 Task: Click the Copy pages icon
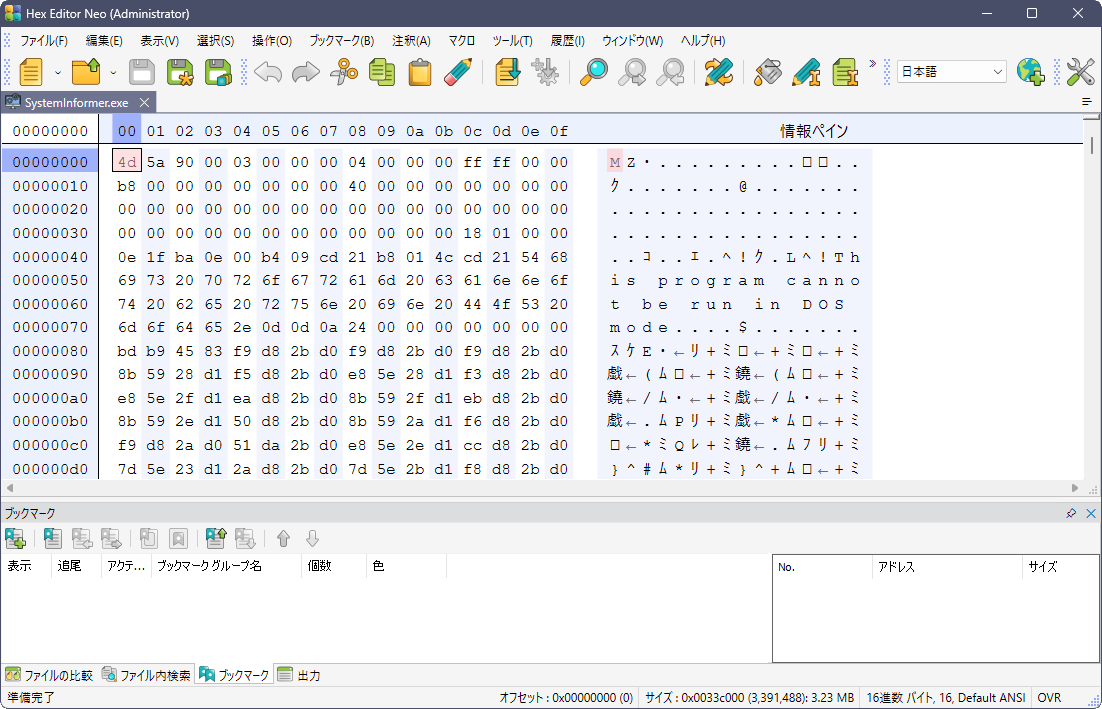coord(382,72)
